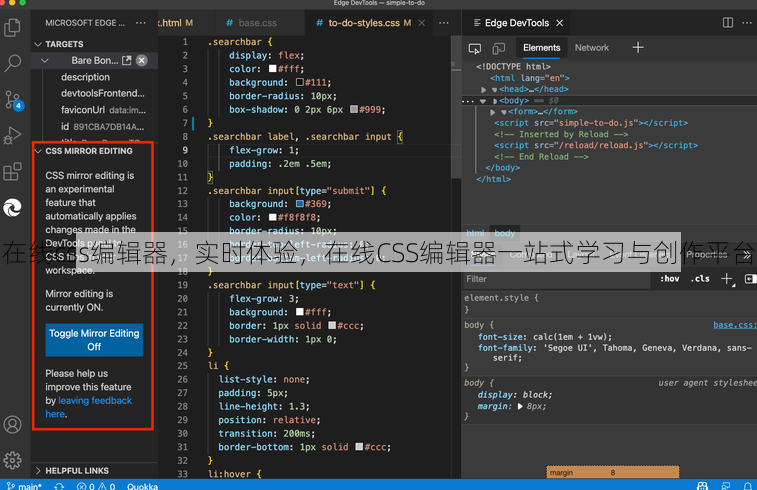Image resolution: width=757 pixels, height=490 pixels.
Task: Open sidebar more actions ellipsis
Action: (140, 23)
